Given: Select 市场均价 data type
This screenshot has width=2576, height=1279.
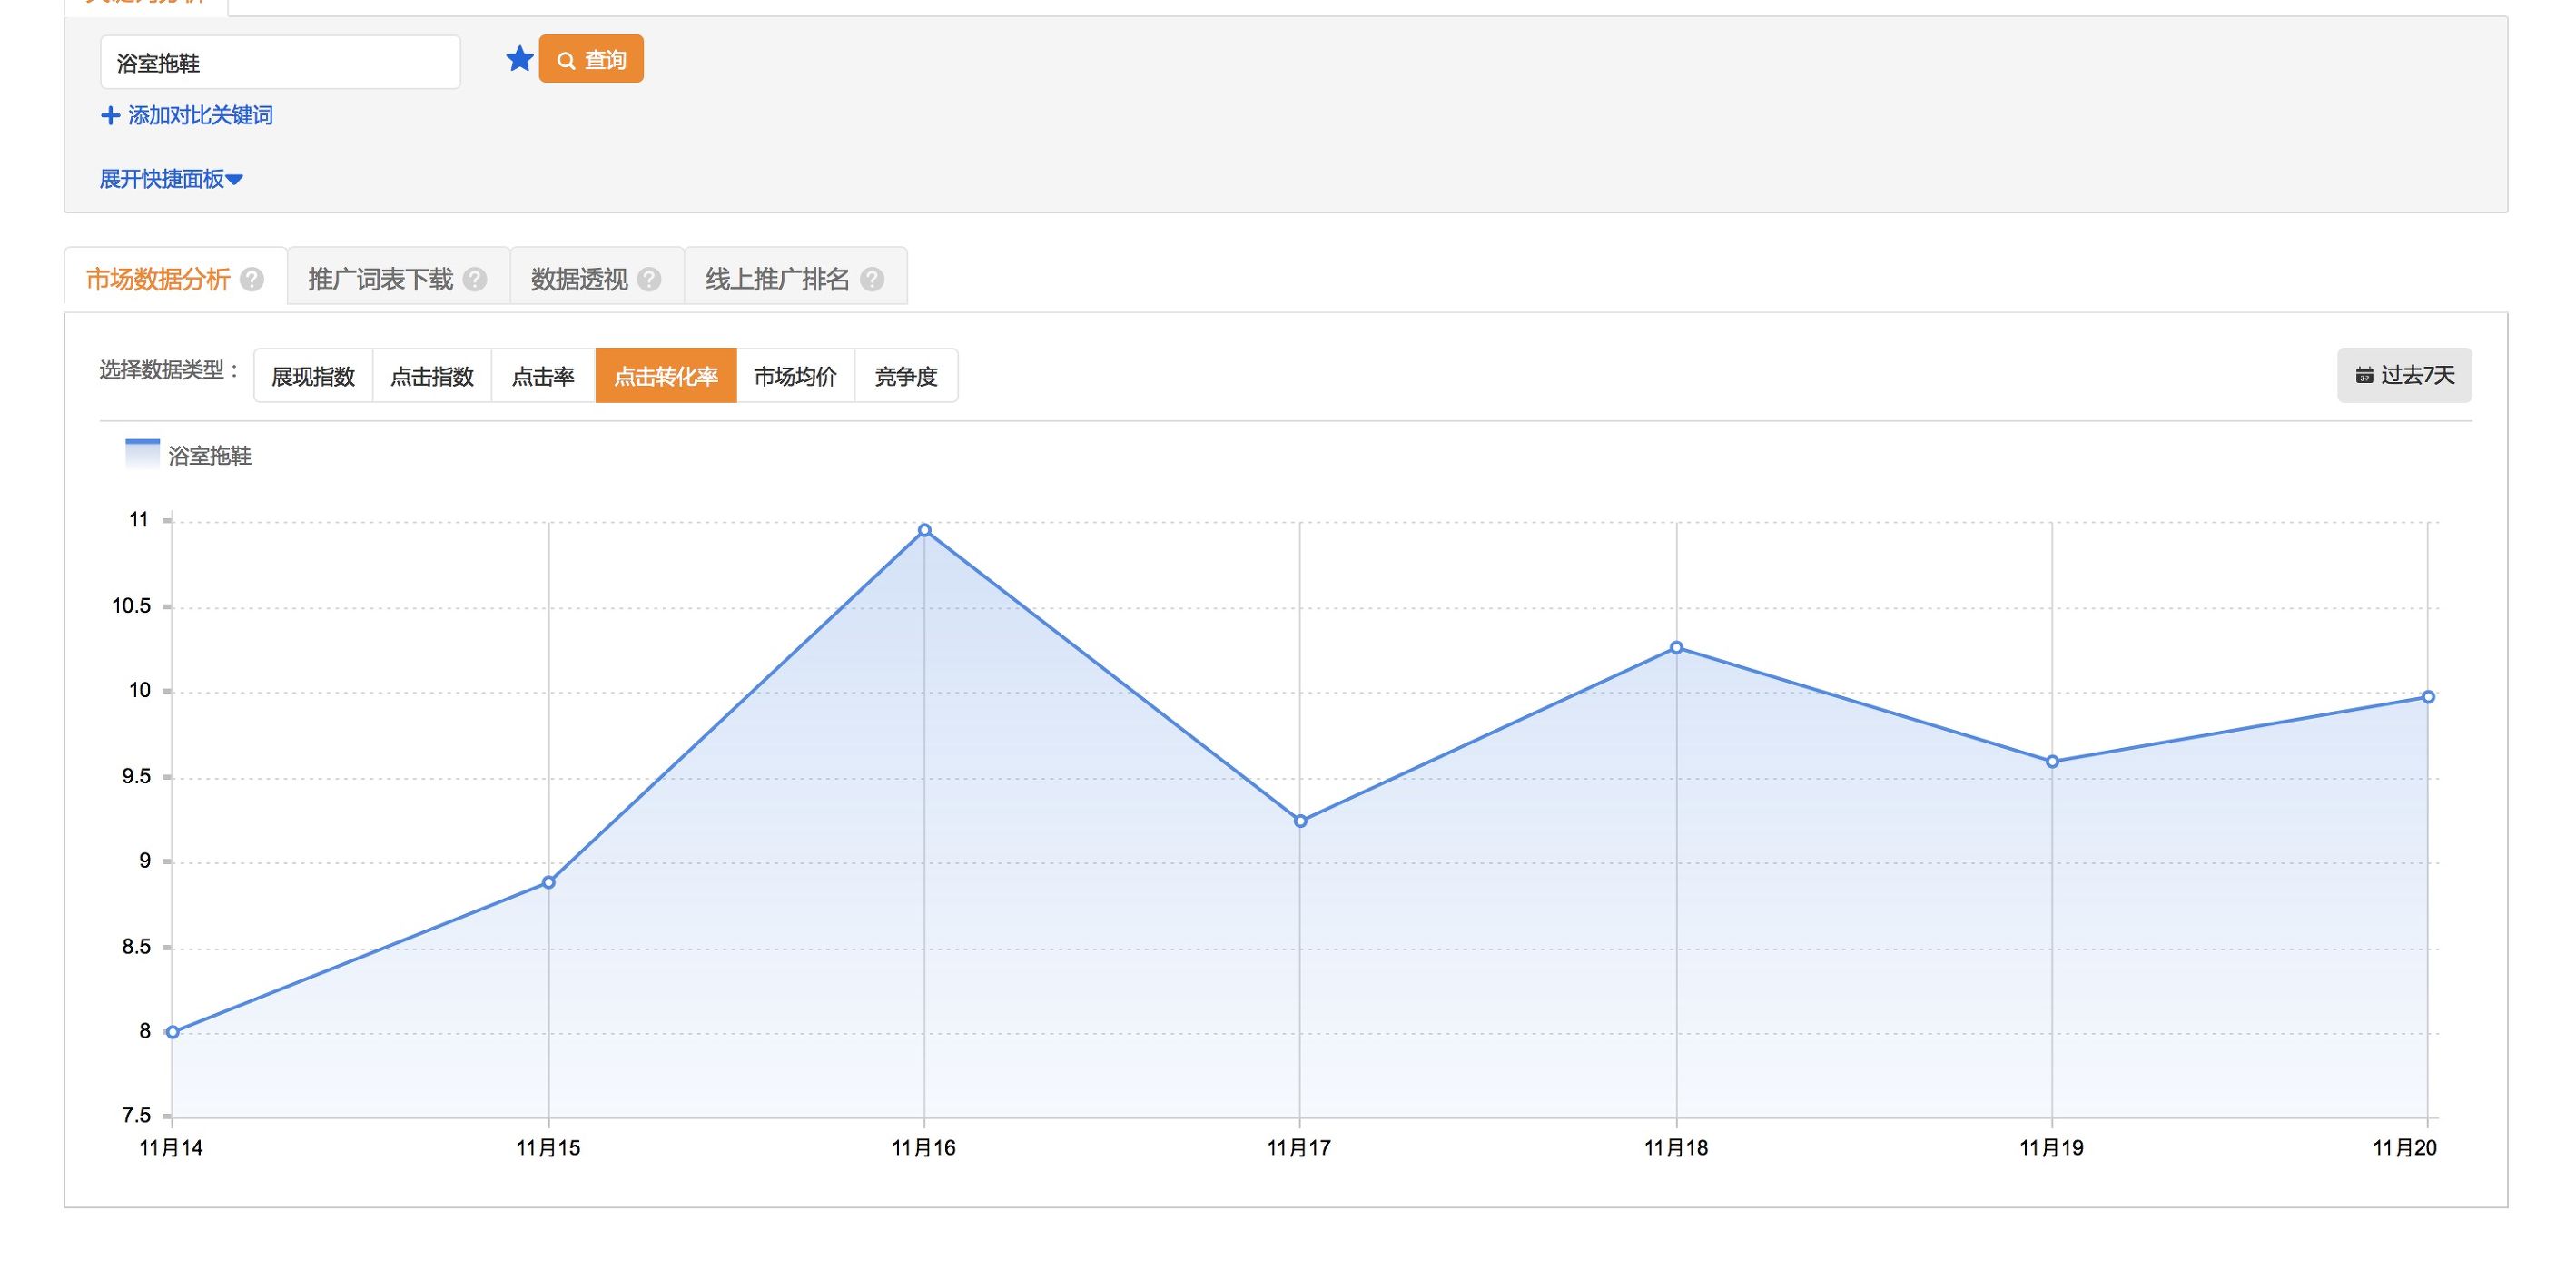Looking at the screenshot, I should 795,377.
